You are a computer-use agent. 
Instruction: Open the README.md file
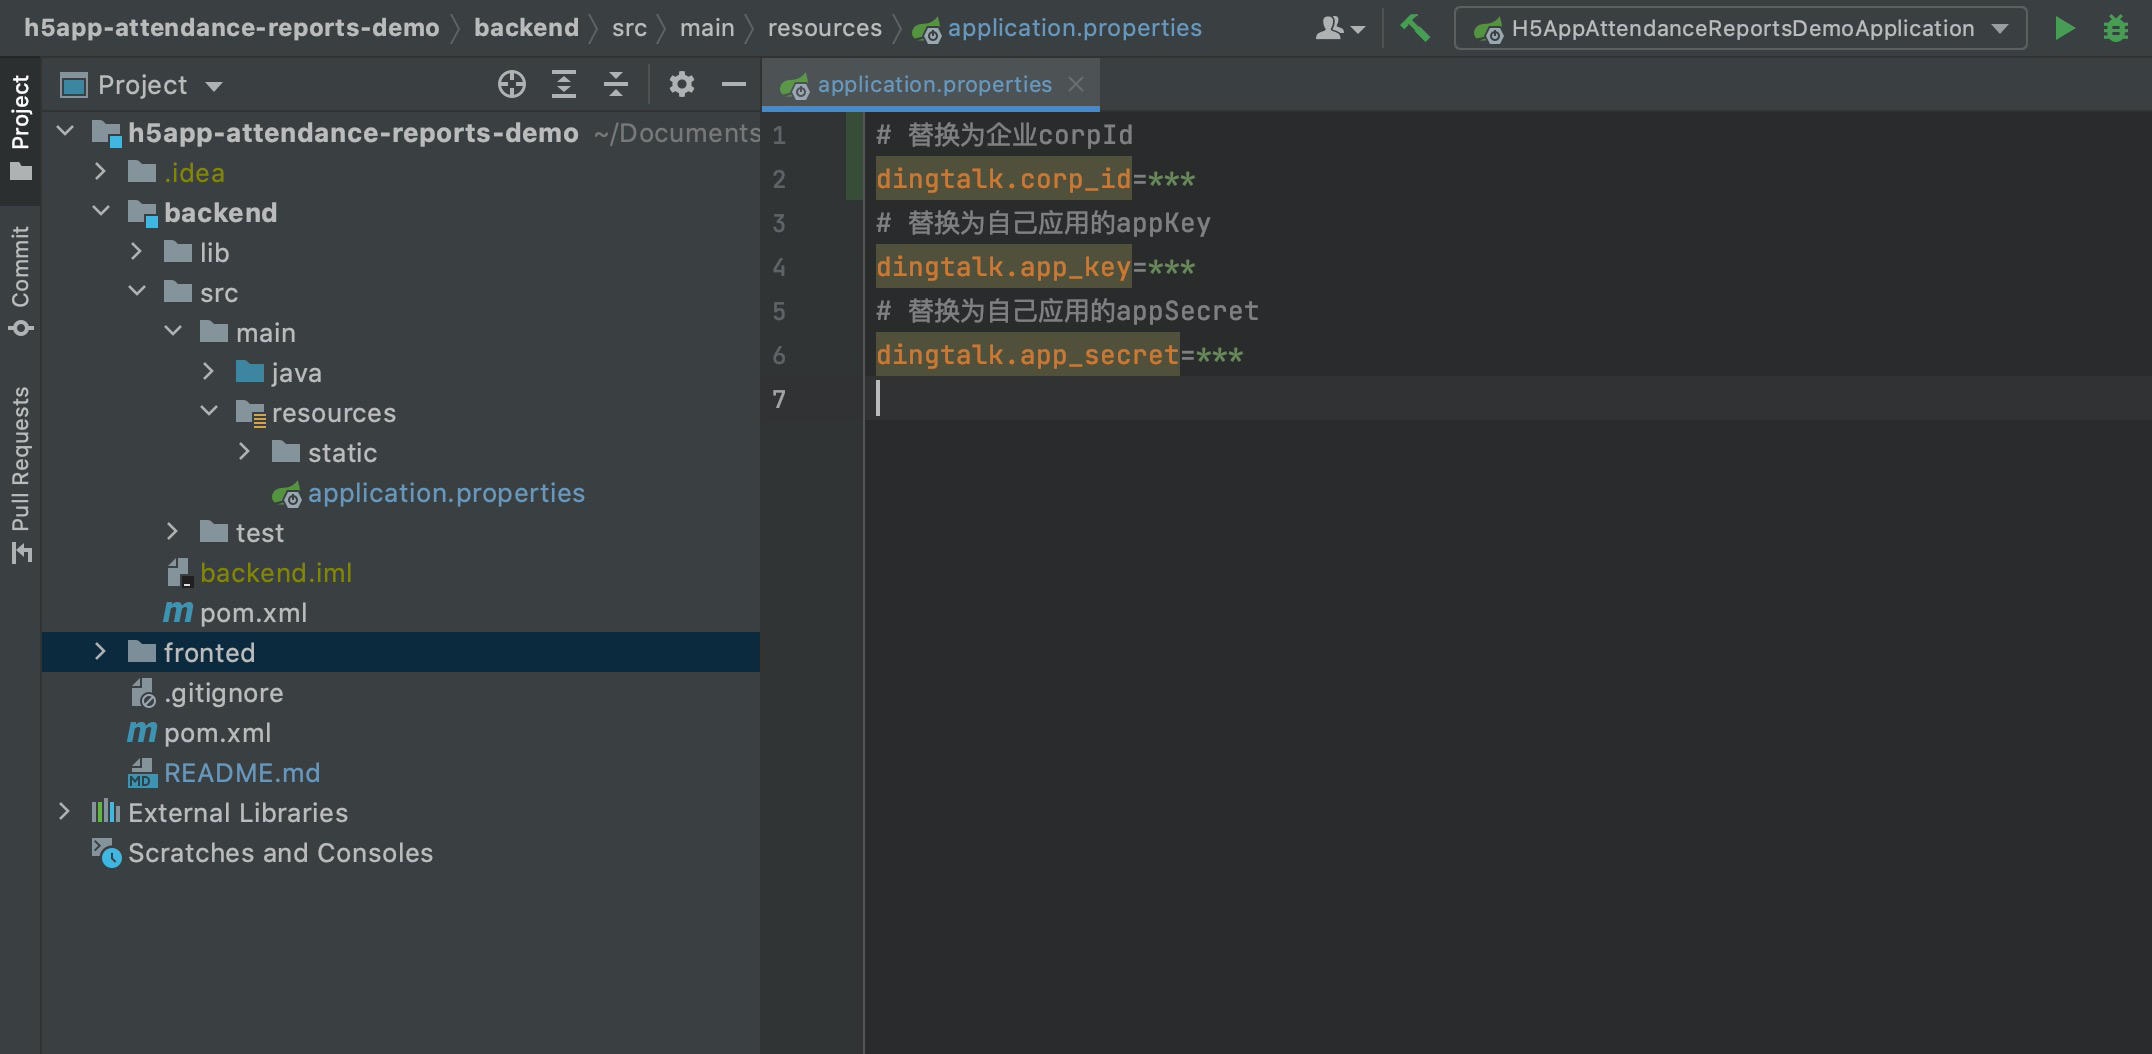(x=242, y=772)
